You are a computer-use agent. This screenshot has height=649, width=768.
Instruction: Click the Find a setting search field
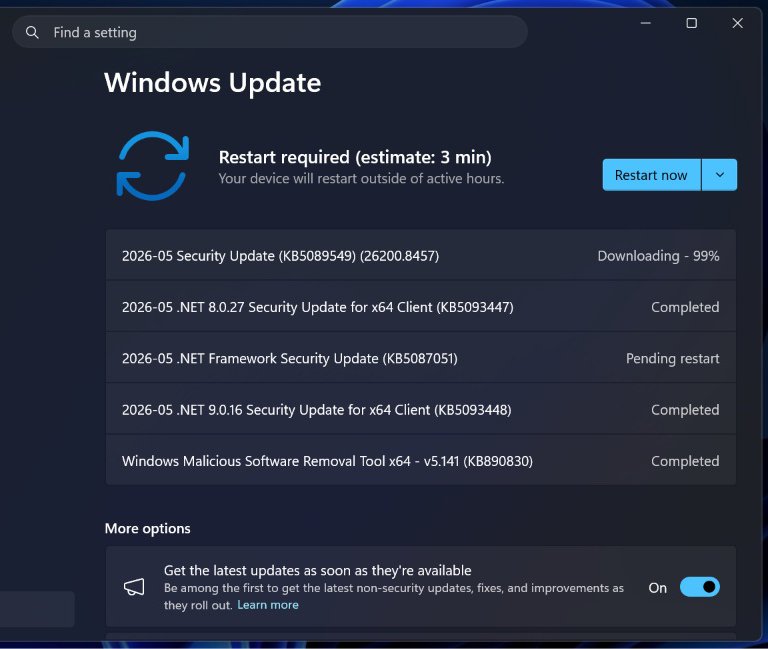(x=270, y=32)
